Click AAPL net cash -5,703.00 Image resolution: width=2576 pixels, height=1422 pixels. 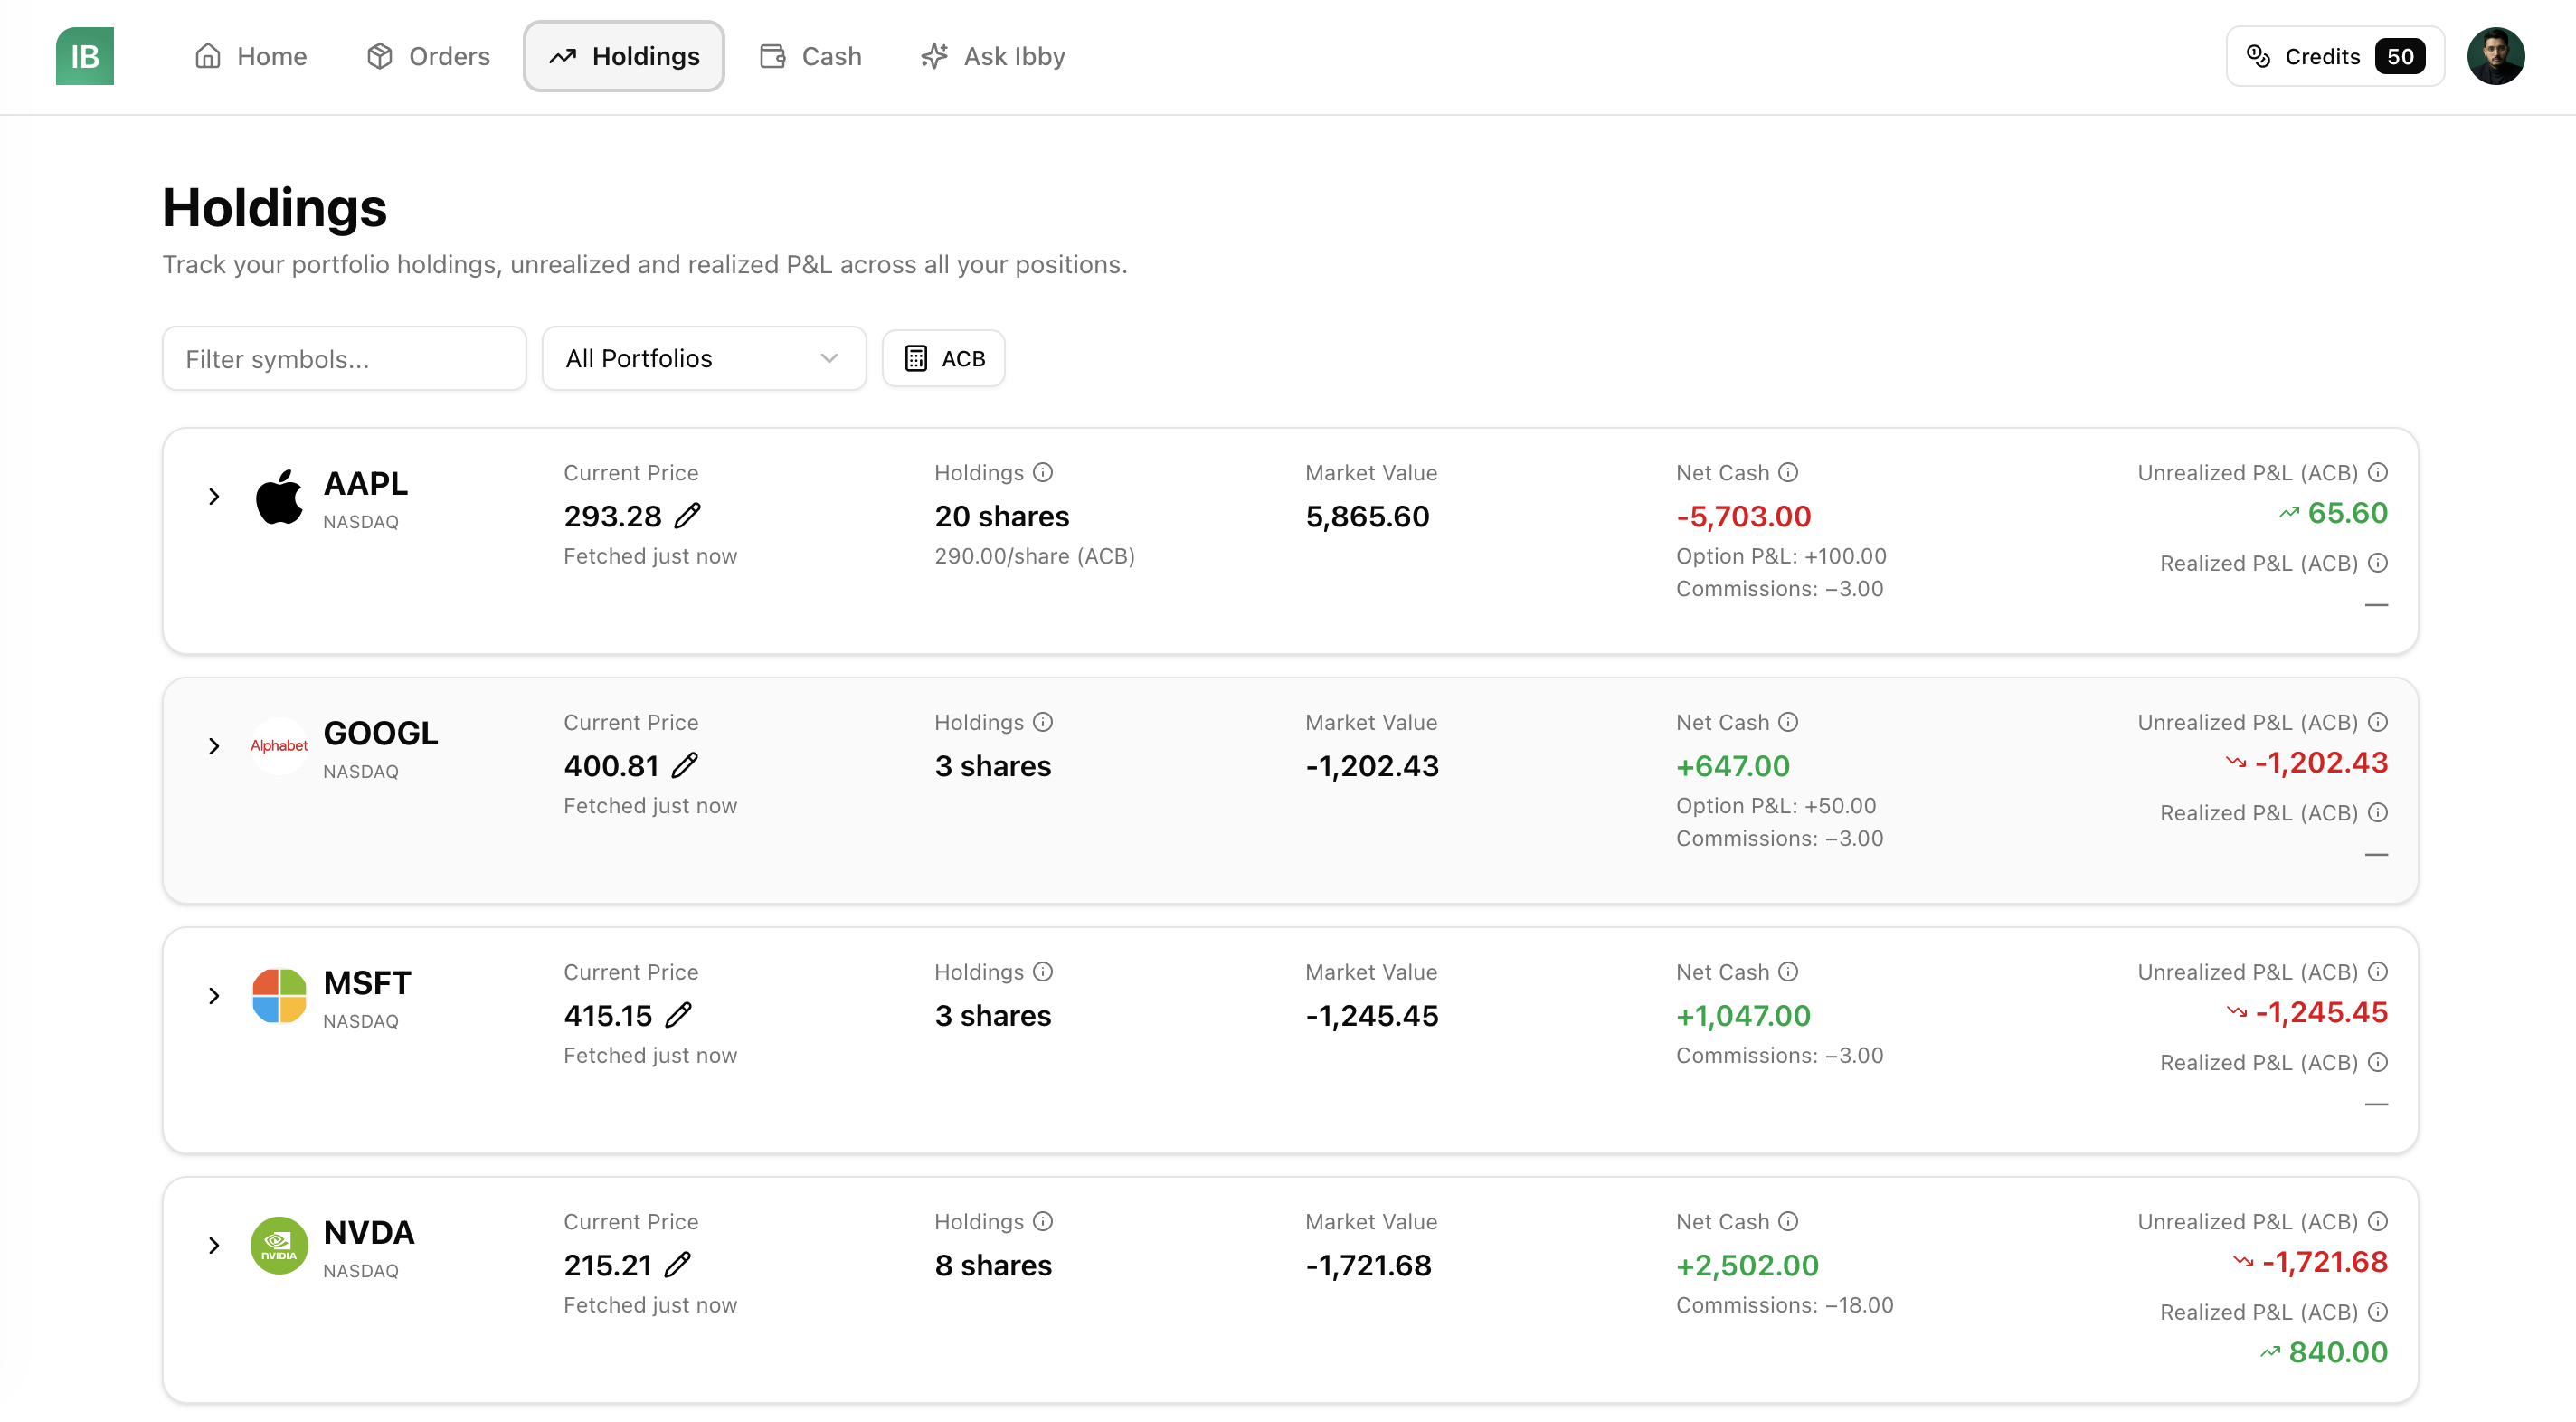[x=1743, y=517]
